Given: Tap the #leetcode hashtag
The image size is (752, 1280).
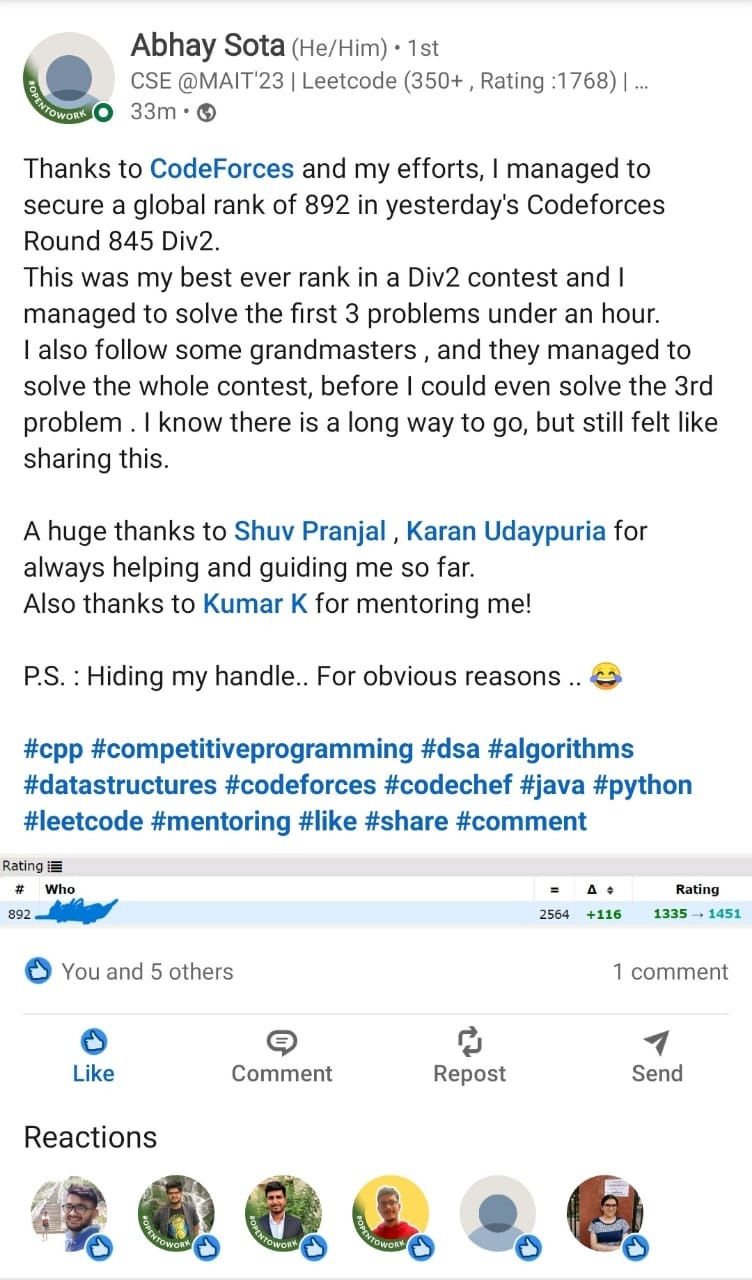Looking at the screenshot, I should [x=87, y=821].
